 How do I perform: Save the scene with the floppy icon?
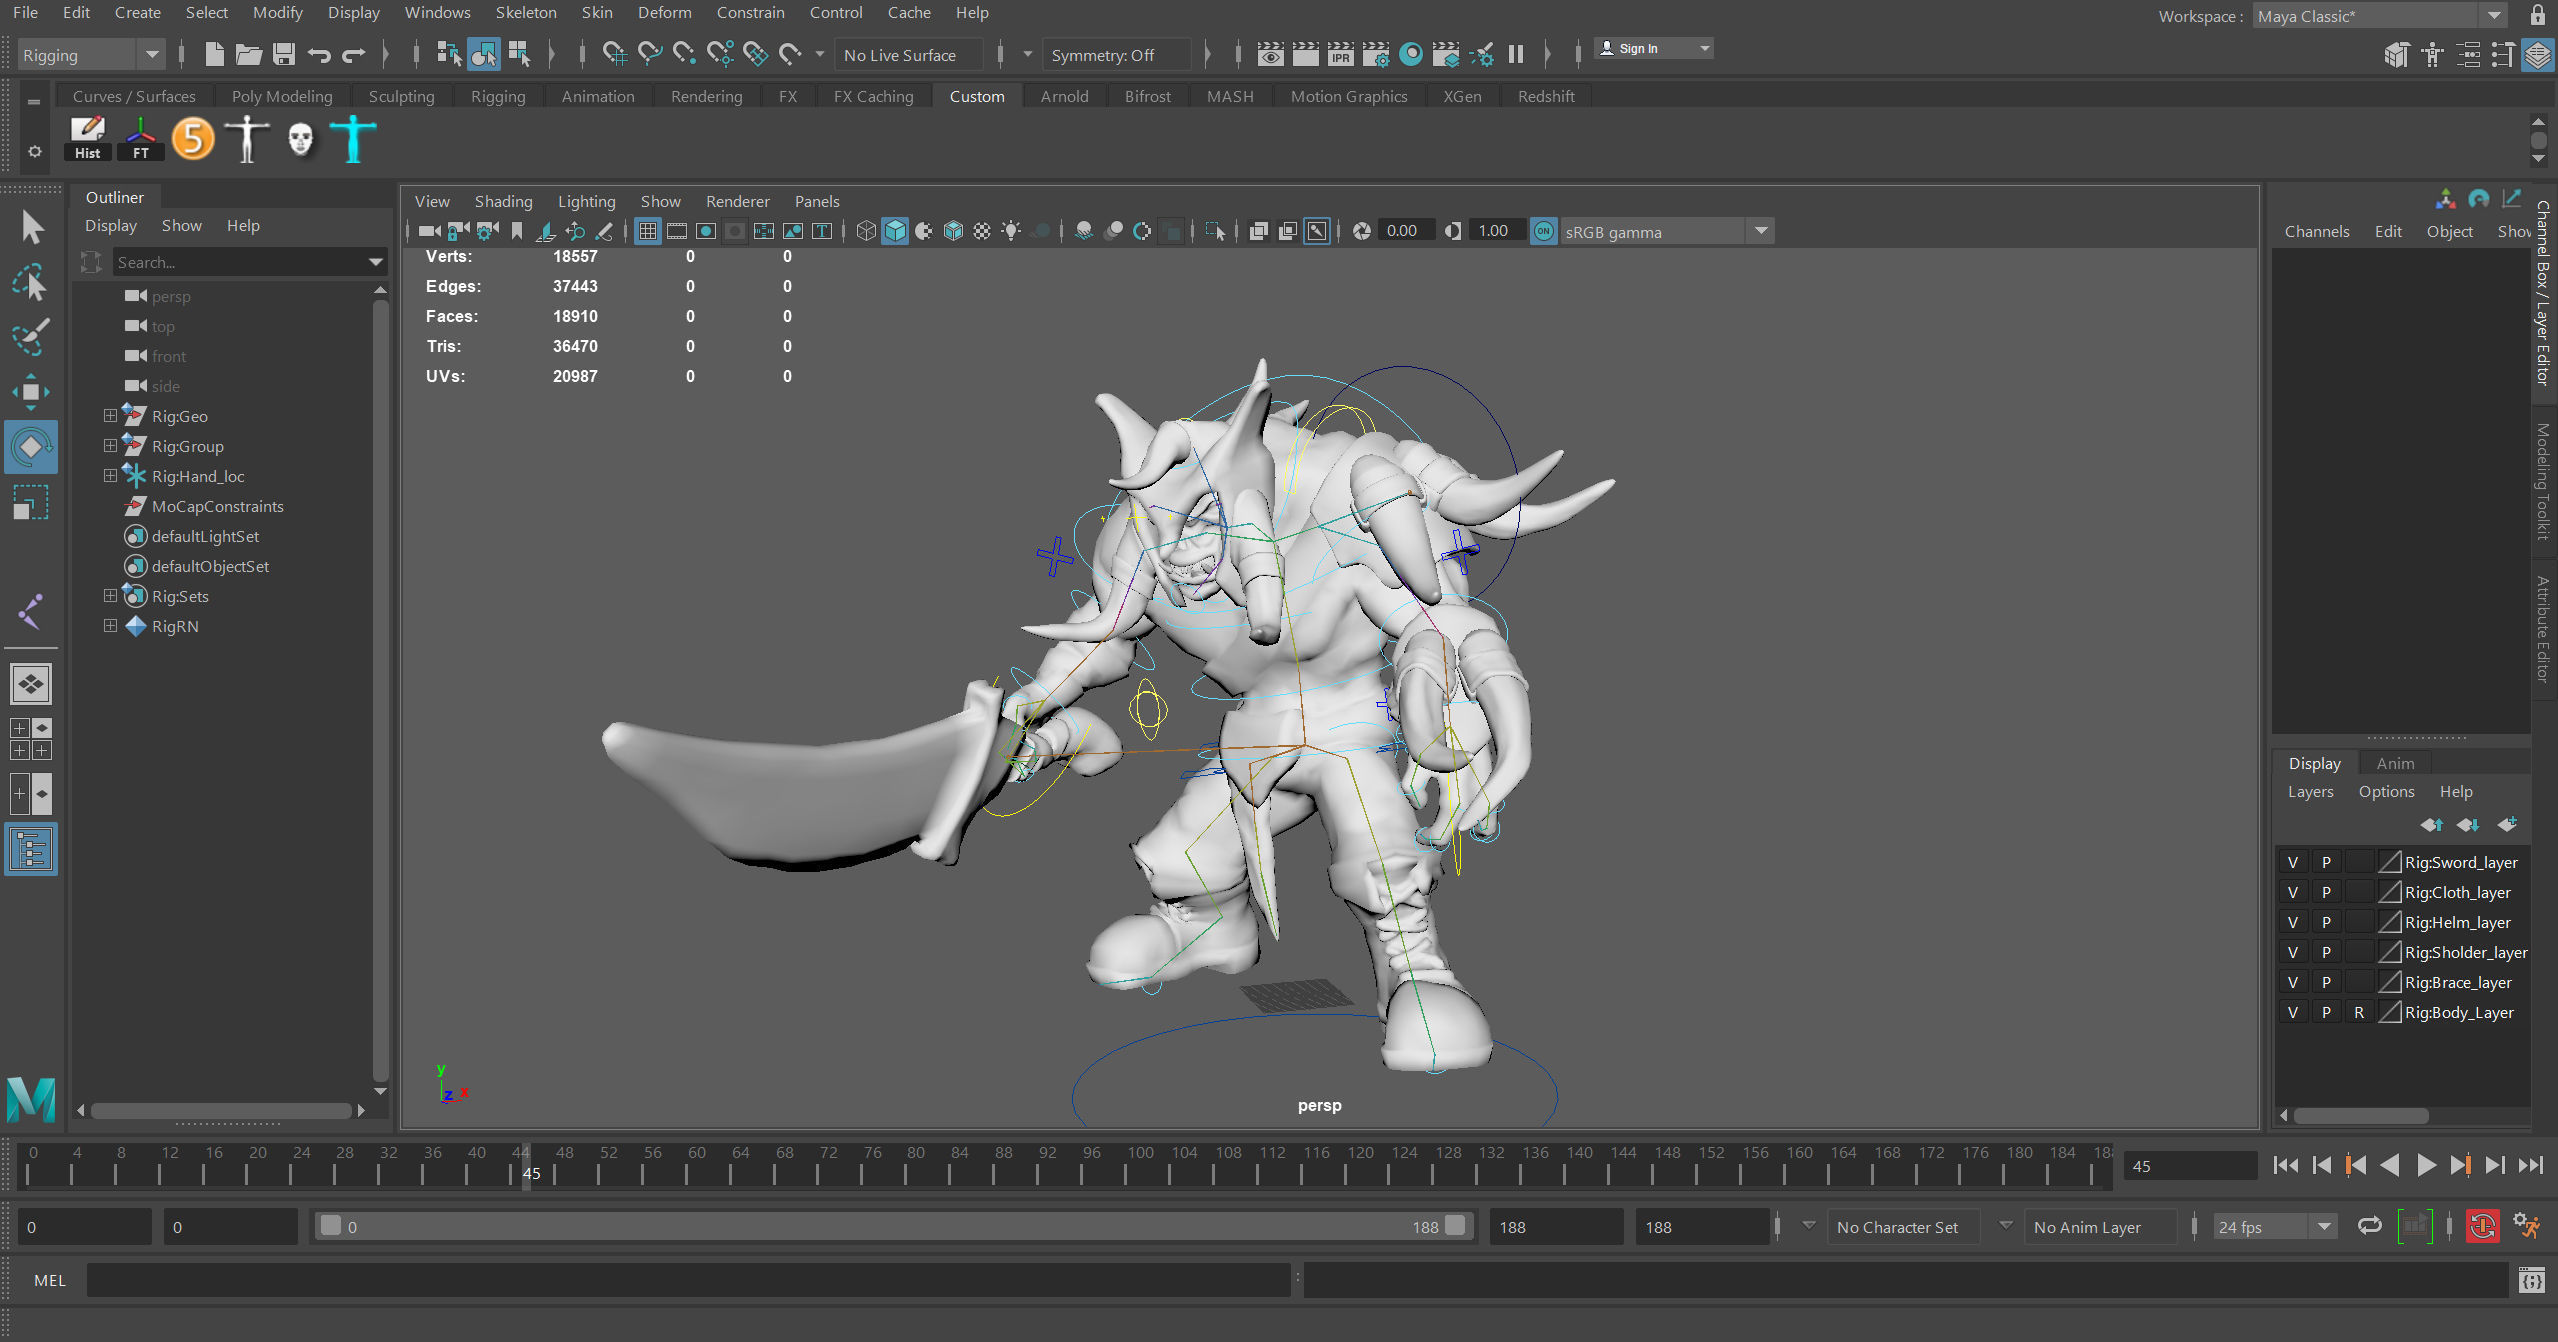(x=284, y=54)
